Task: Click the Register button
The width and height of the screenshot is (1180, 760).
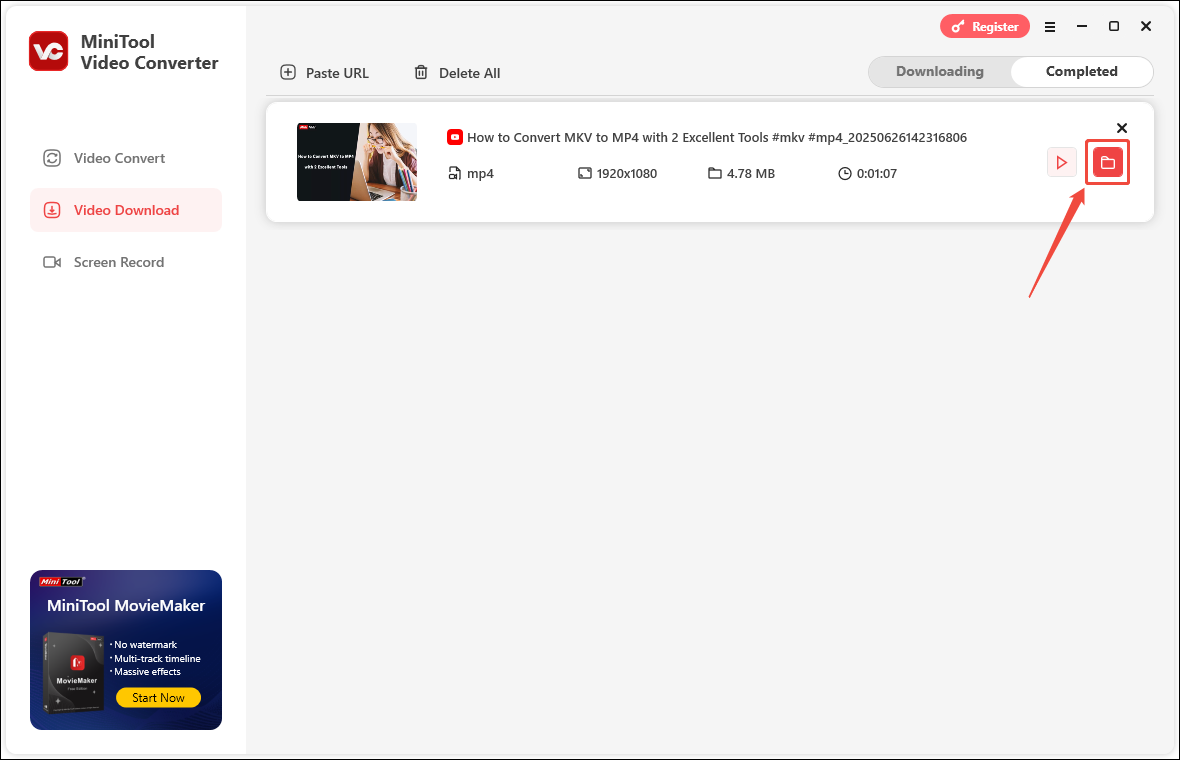Action: (x=984, y=26)
